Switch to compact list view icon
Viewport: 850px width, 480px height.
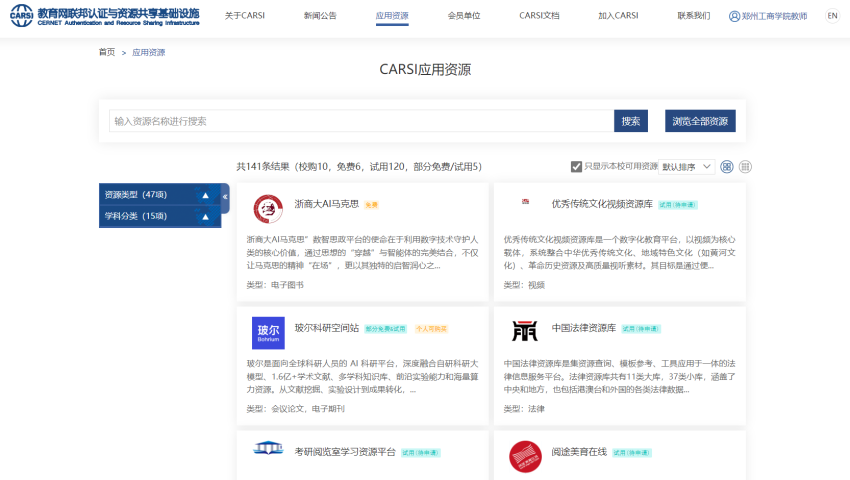(x=745, y=167)
